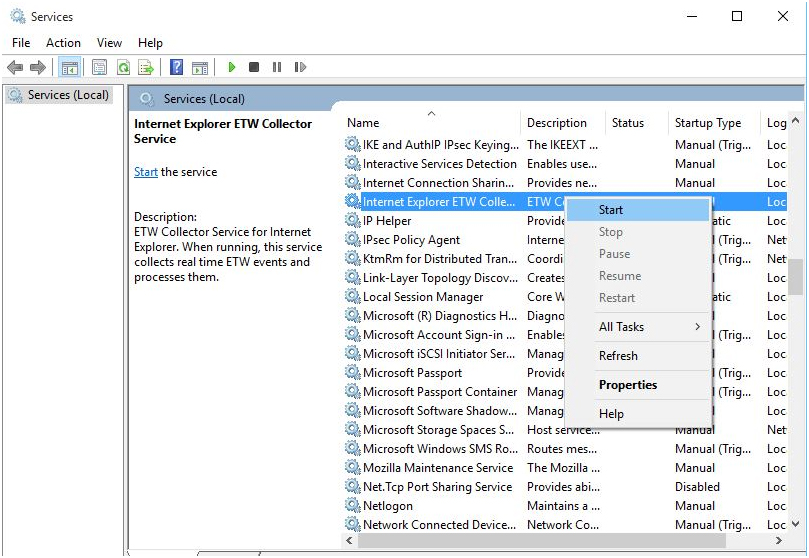Select the Internet Connection Sharing service row
Image resolution: width=809 pixels, height=558 pixels.
pyautogui.click(x=565, y=183)
